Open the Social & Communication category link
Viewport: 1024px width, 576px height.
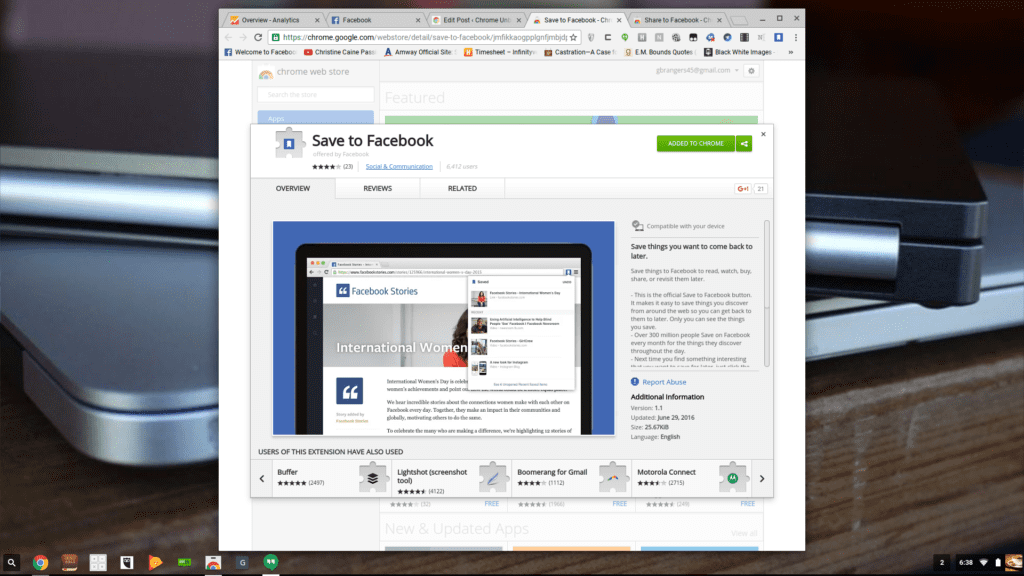(399, 166)
